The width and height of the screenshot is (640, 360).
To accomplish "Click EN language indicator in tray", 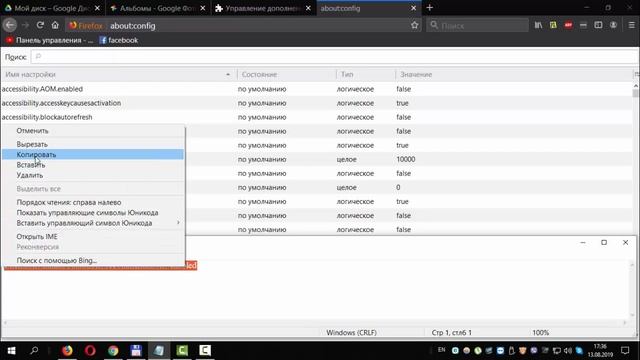I will [441, 350].
